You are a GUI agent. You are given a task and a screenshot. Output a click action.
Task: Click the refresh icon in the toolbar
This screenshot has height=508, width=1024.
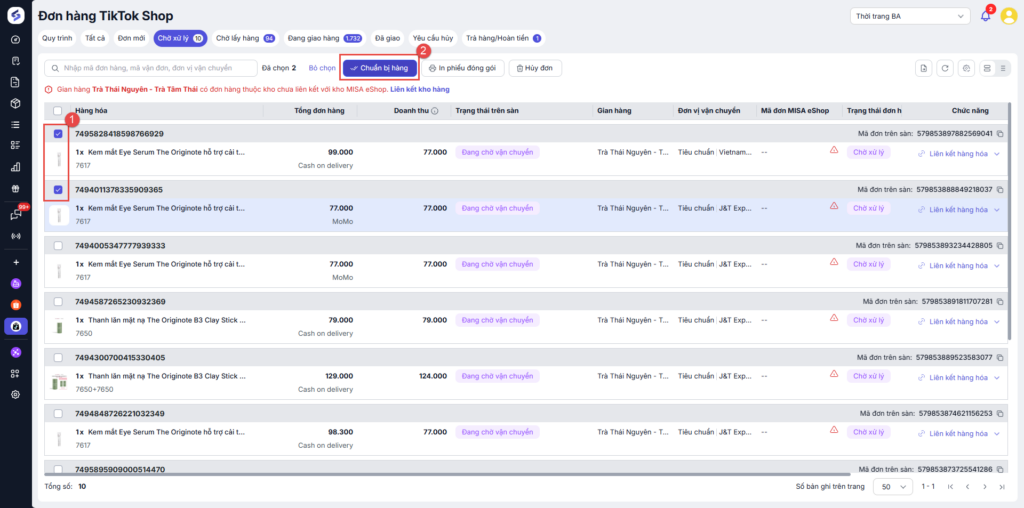click(945, 68)
